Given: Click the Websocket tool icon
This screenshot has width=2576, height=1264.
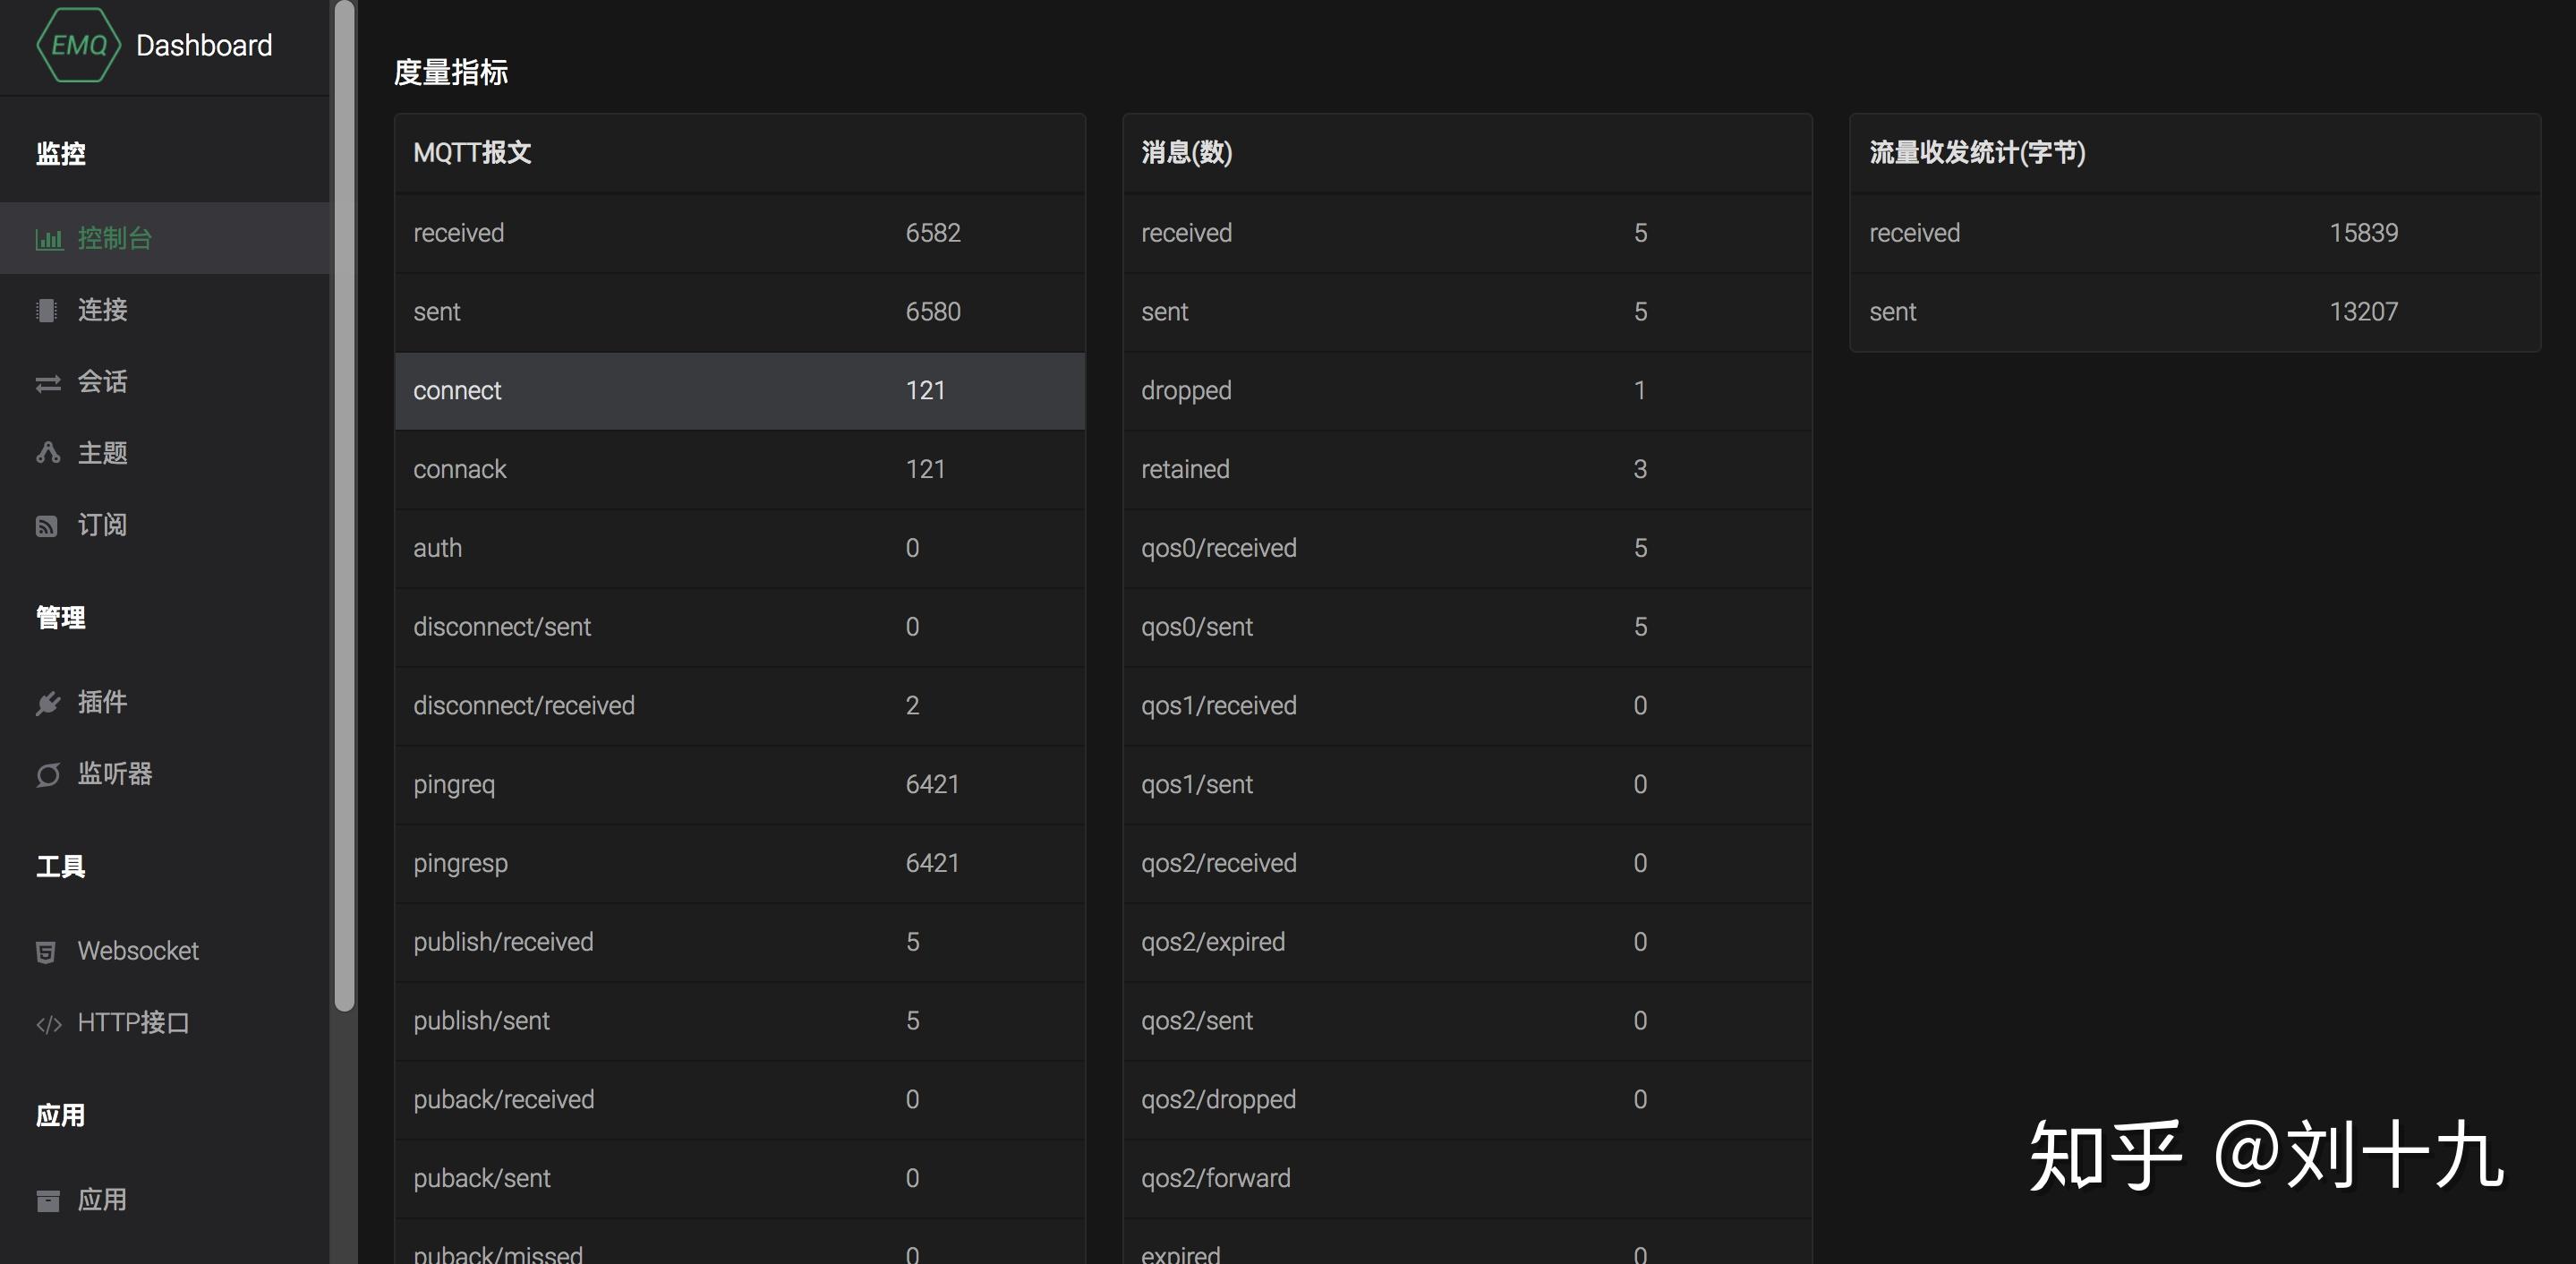Looking at the screenshot, I should pyautogui.click(x=46, y=952).
